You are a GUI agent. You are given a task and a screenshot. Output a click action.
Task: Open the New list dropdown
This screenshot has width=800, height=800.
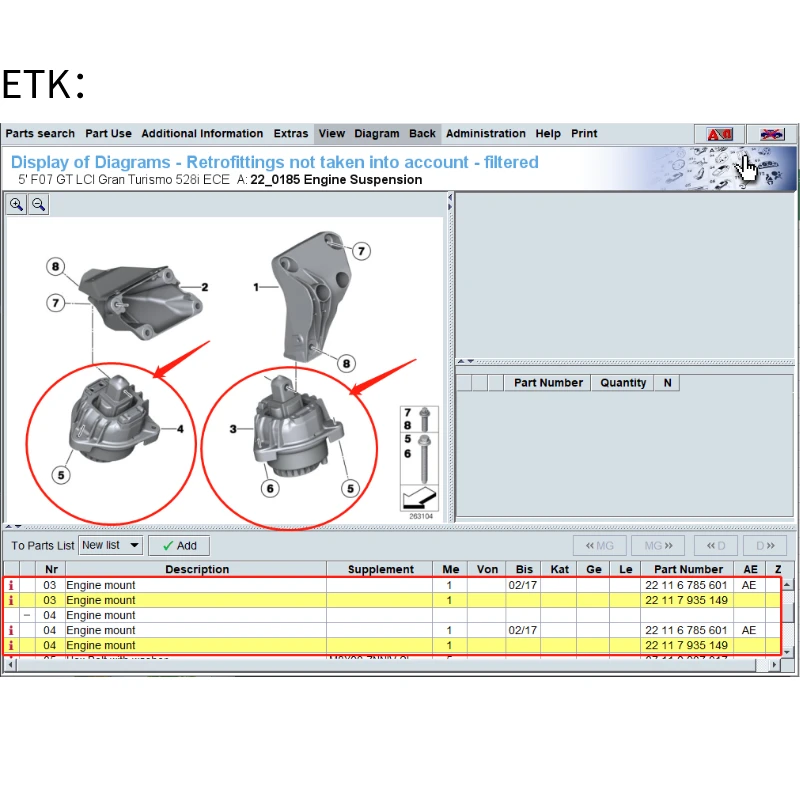point(110,545)
